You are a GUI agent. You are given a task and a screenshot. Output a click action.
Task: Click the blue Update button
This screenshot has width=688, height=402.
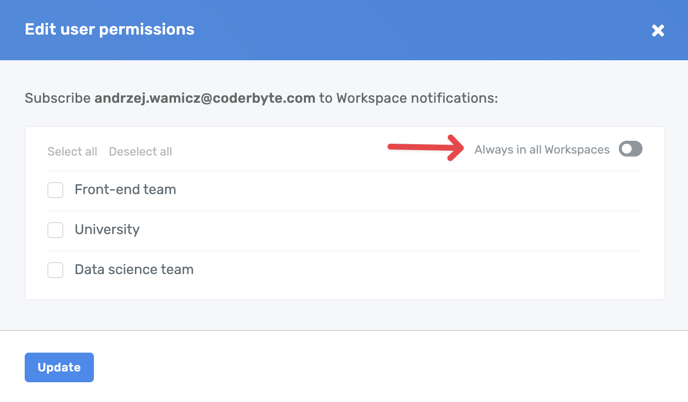[59, 367]
